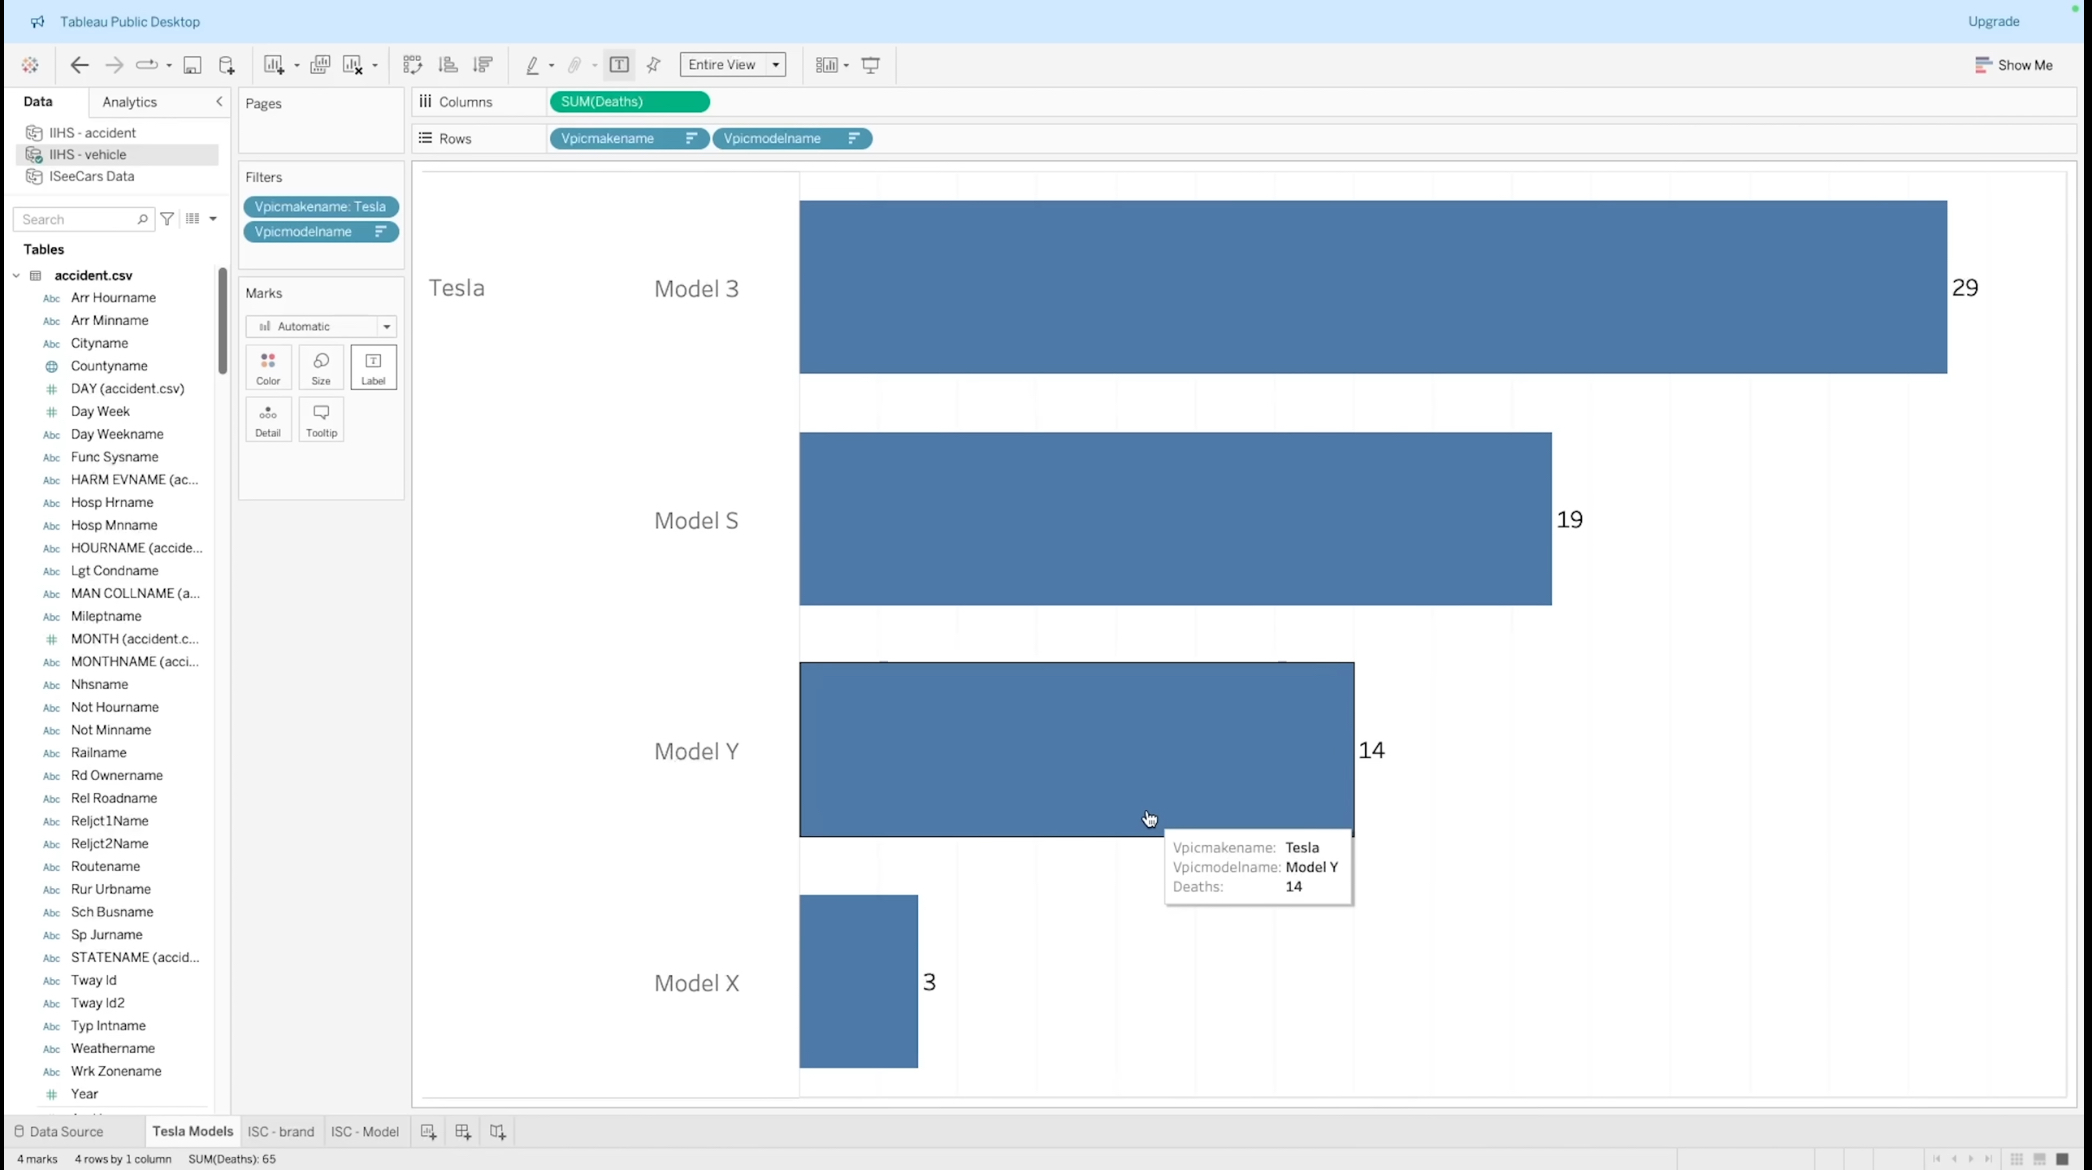The height and width of the screenshot is (1170, 2092).
Task: Open the Color marks card
Action: [268, 367]
